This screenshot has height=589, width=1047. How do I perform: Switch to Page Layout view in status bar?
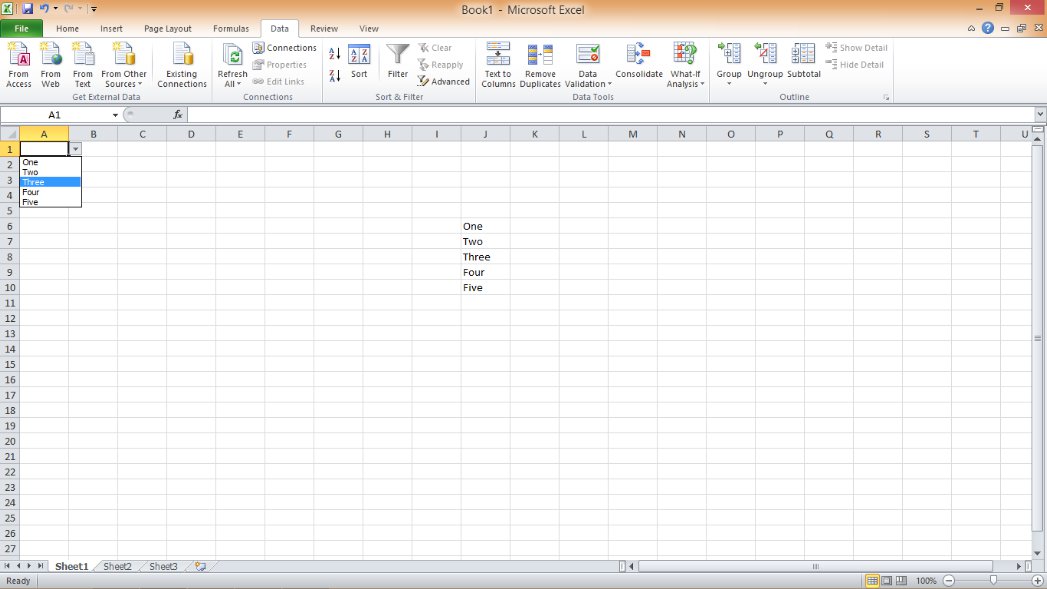887,580
